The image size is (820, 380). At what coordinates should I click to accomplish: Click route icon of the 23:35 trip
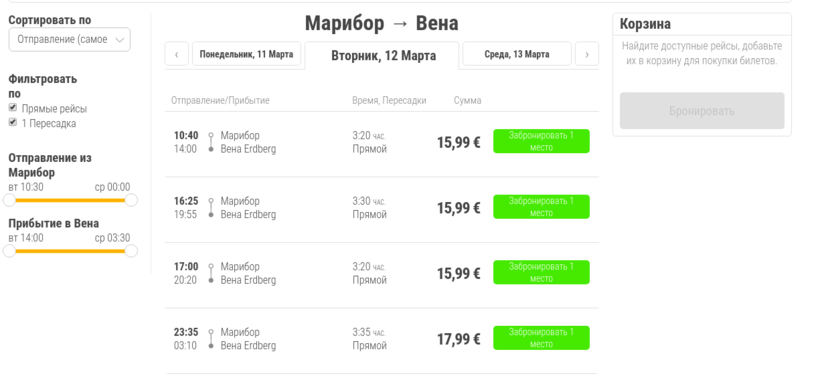pos(211,339)
